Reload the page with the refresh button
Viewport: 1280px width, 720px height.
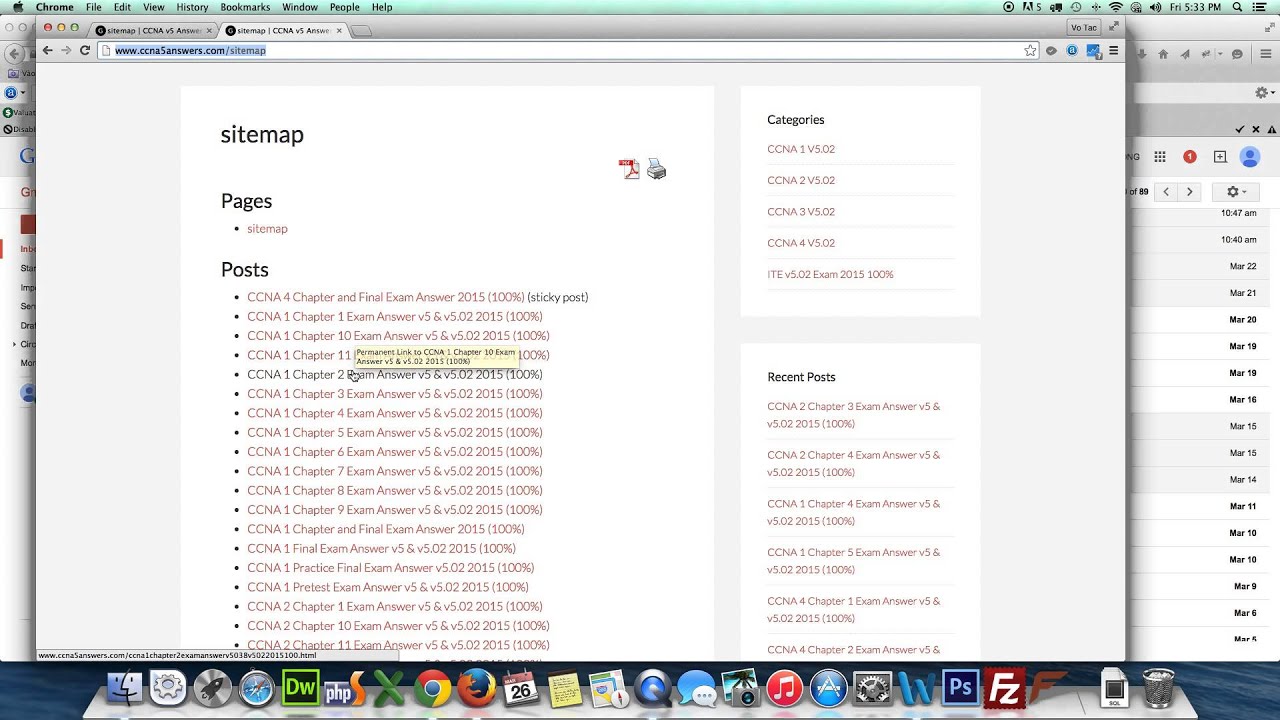(85, 50)
